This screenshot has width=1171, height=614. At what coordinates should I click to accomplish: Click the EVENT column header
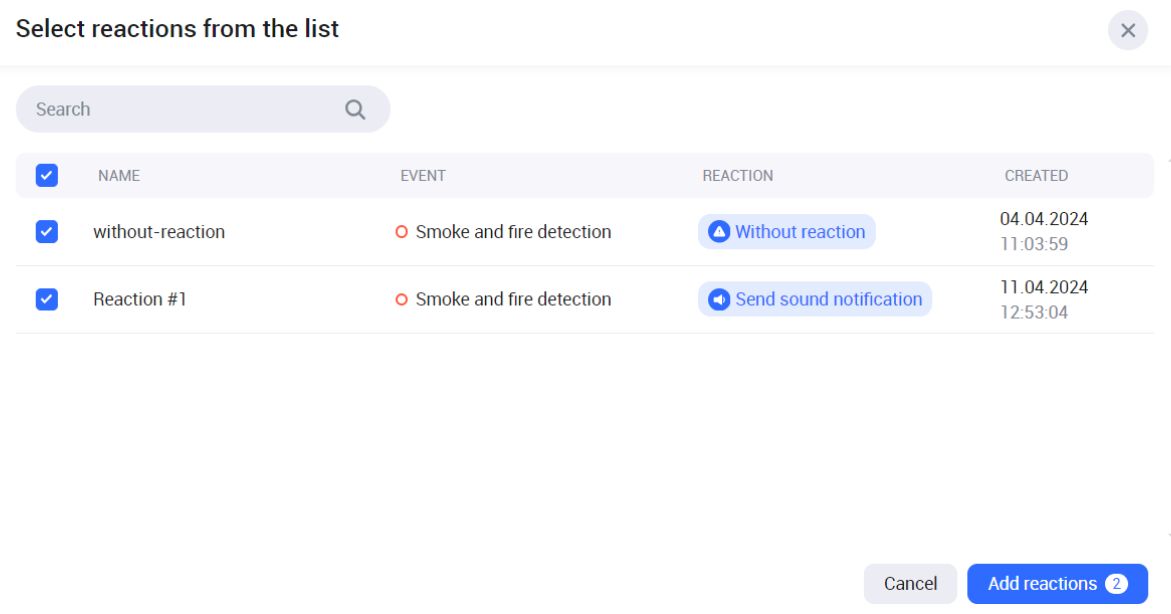point(423,176)
